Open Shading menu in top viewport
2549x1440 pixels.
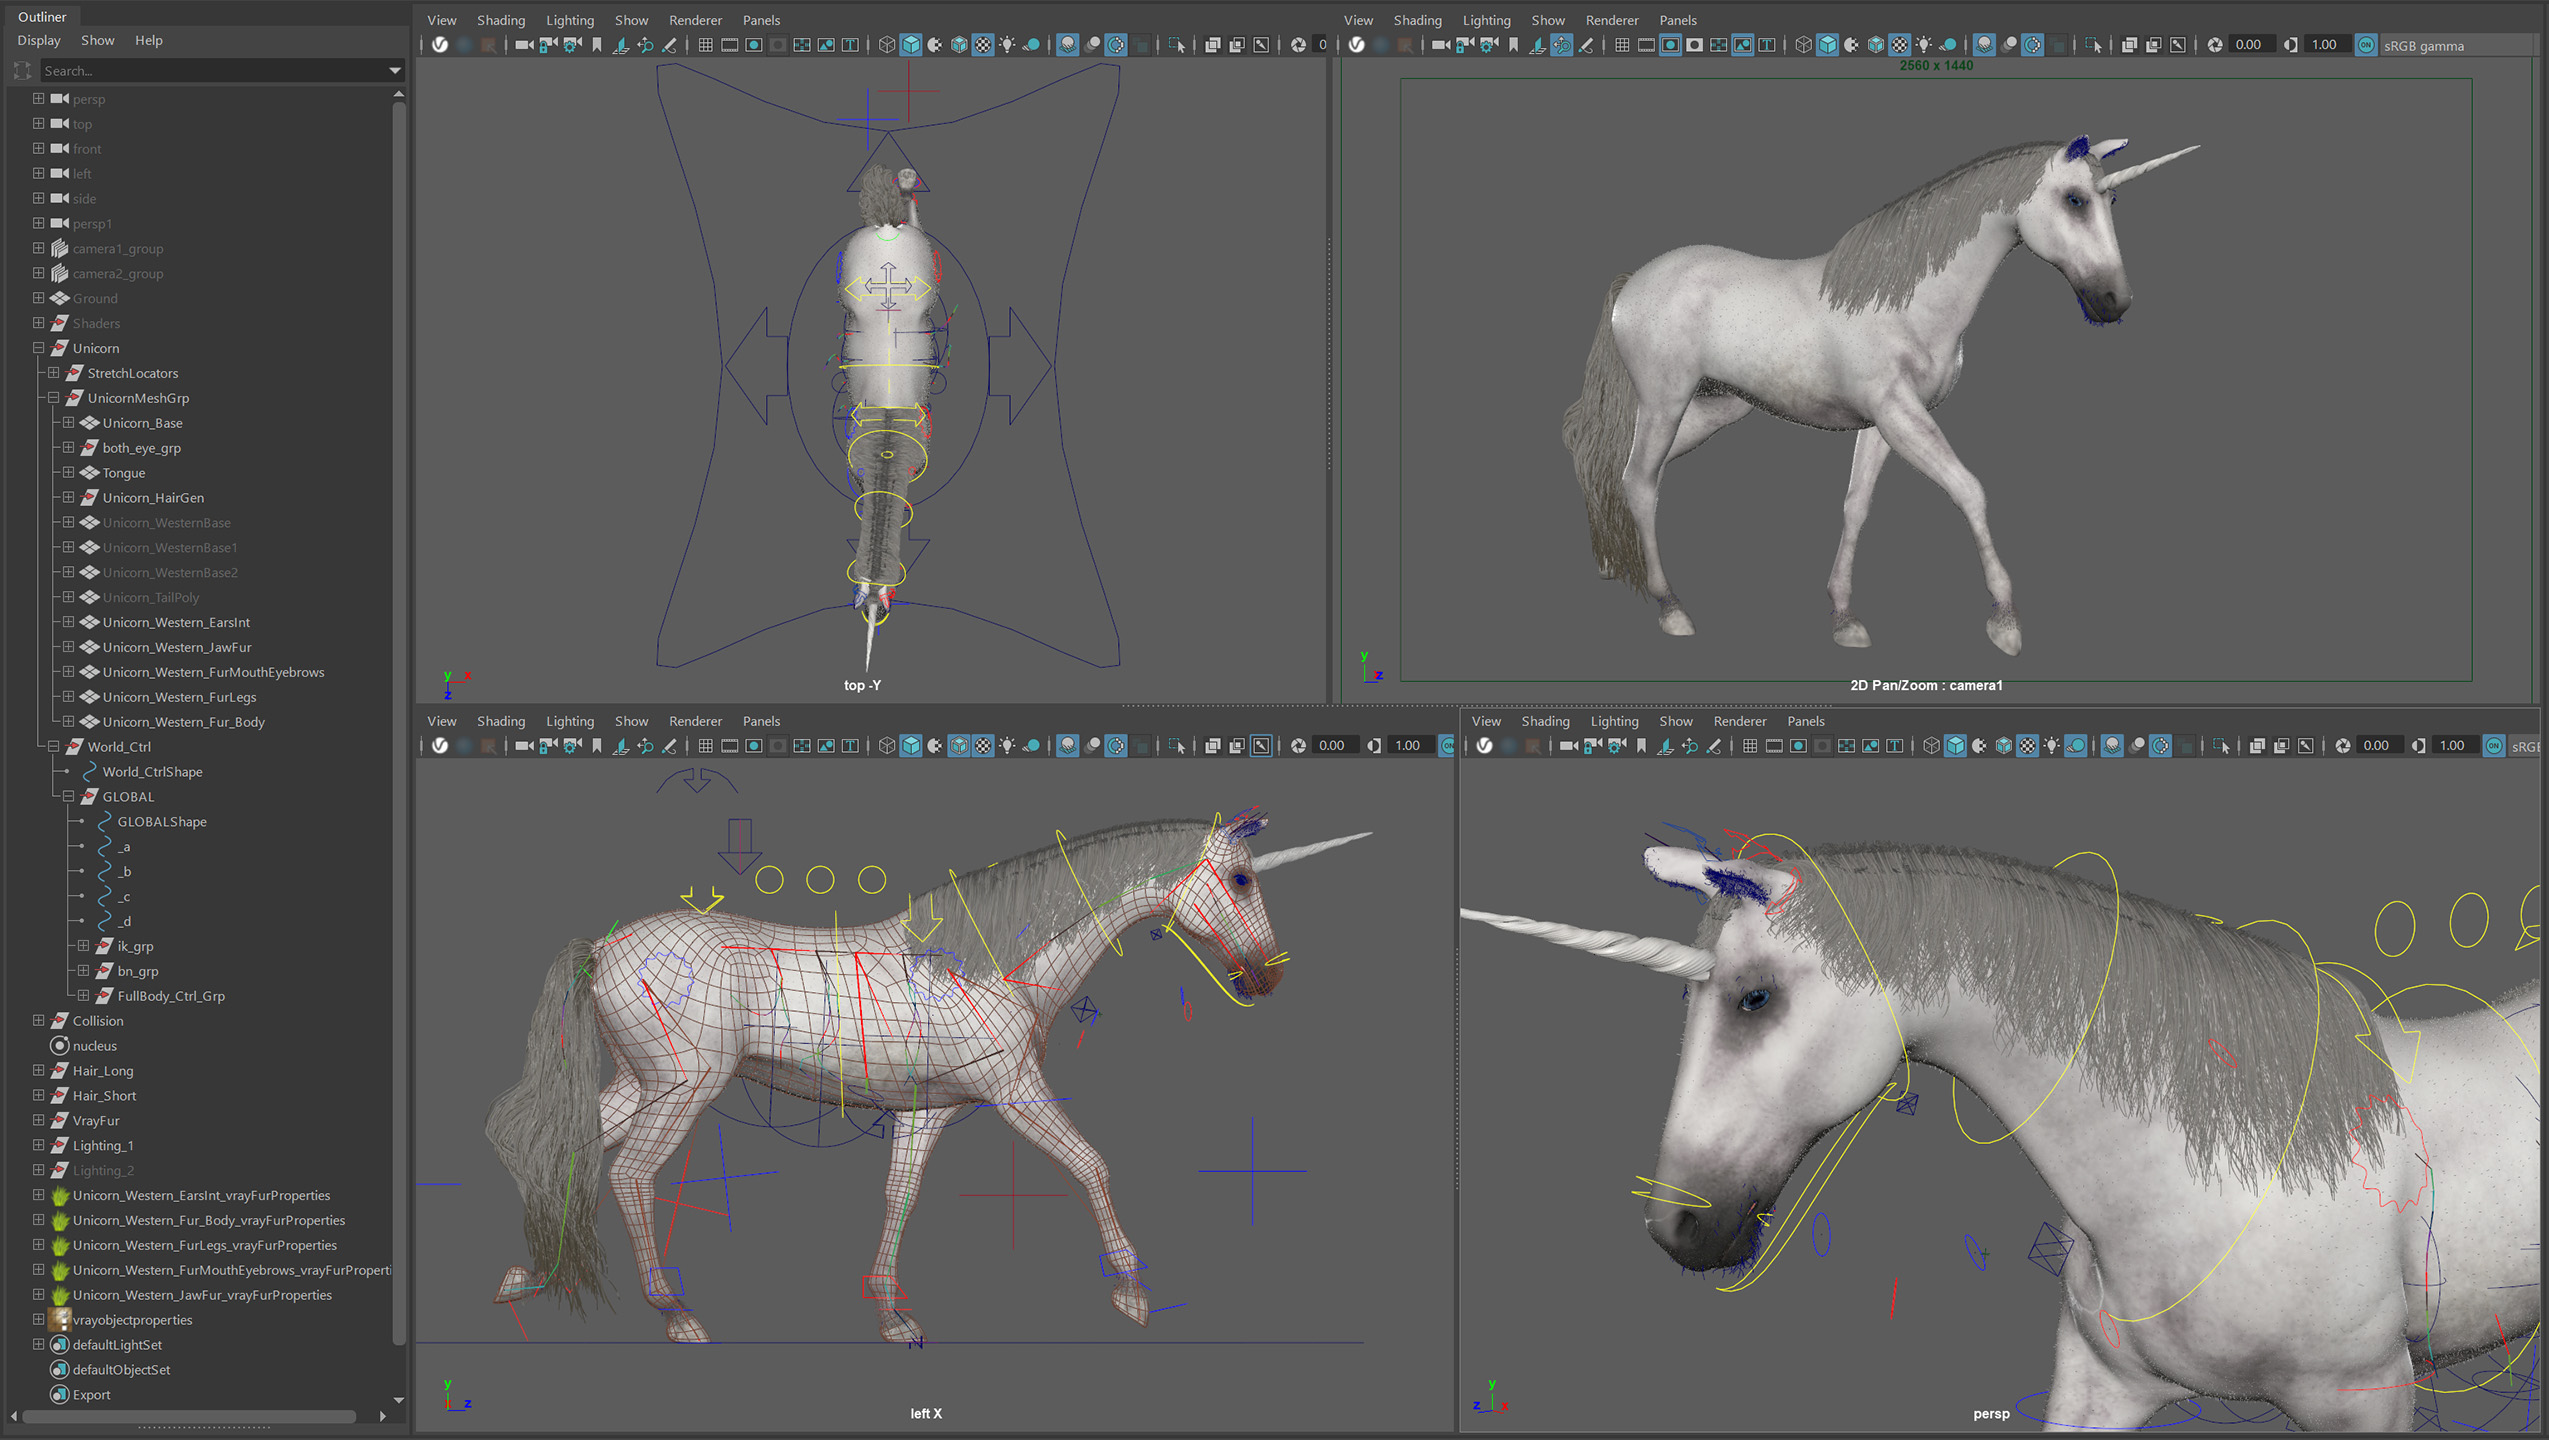500,20
